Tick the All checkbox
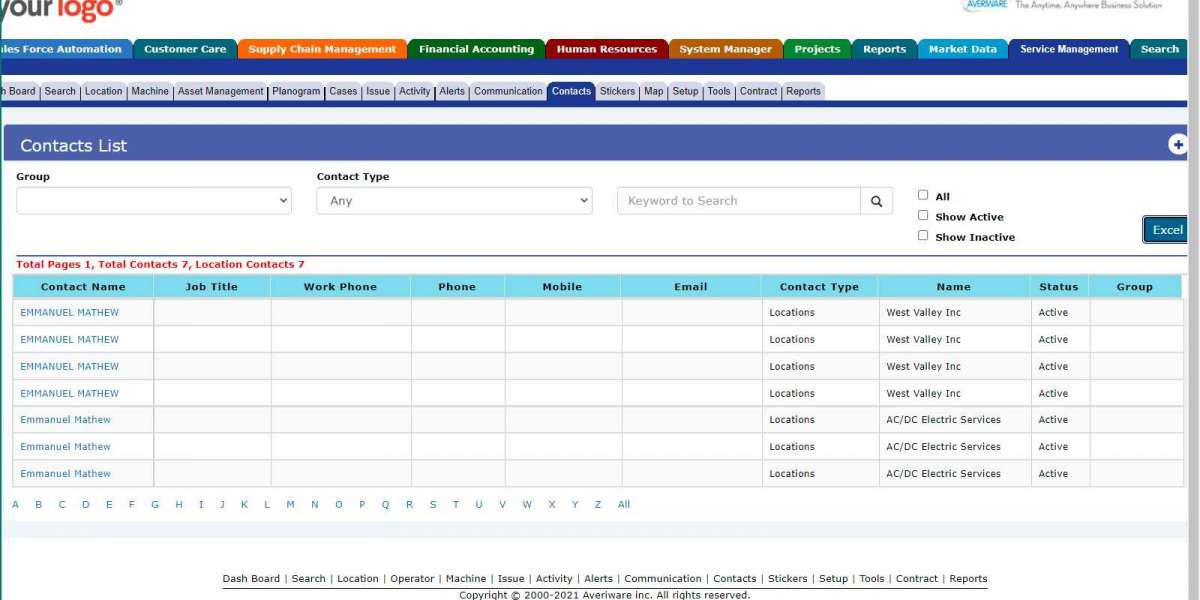Viewport: 1200px width, 600px height. pos(923,195)
